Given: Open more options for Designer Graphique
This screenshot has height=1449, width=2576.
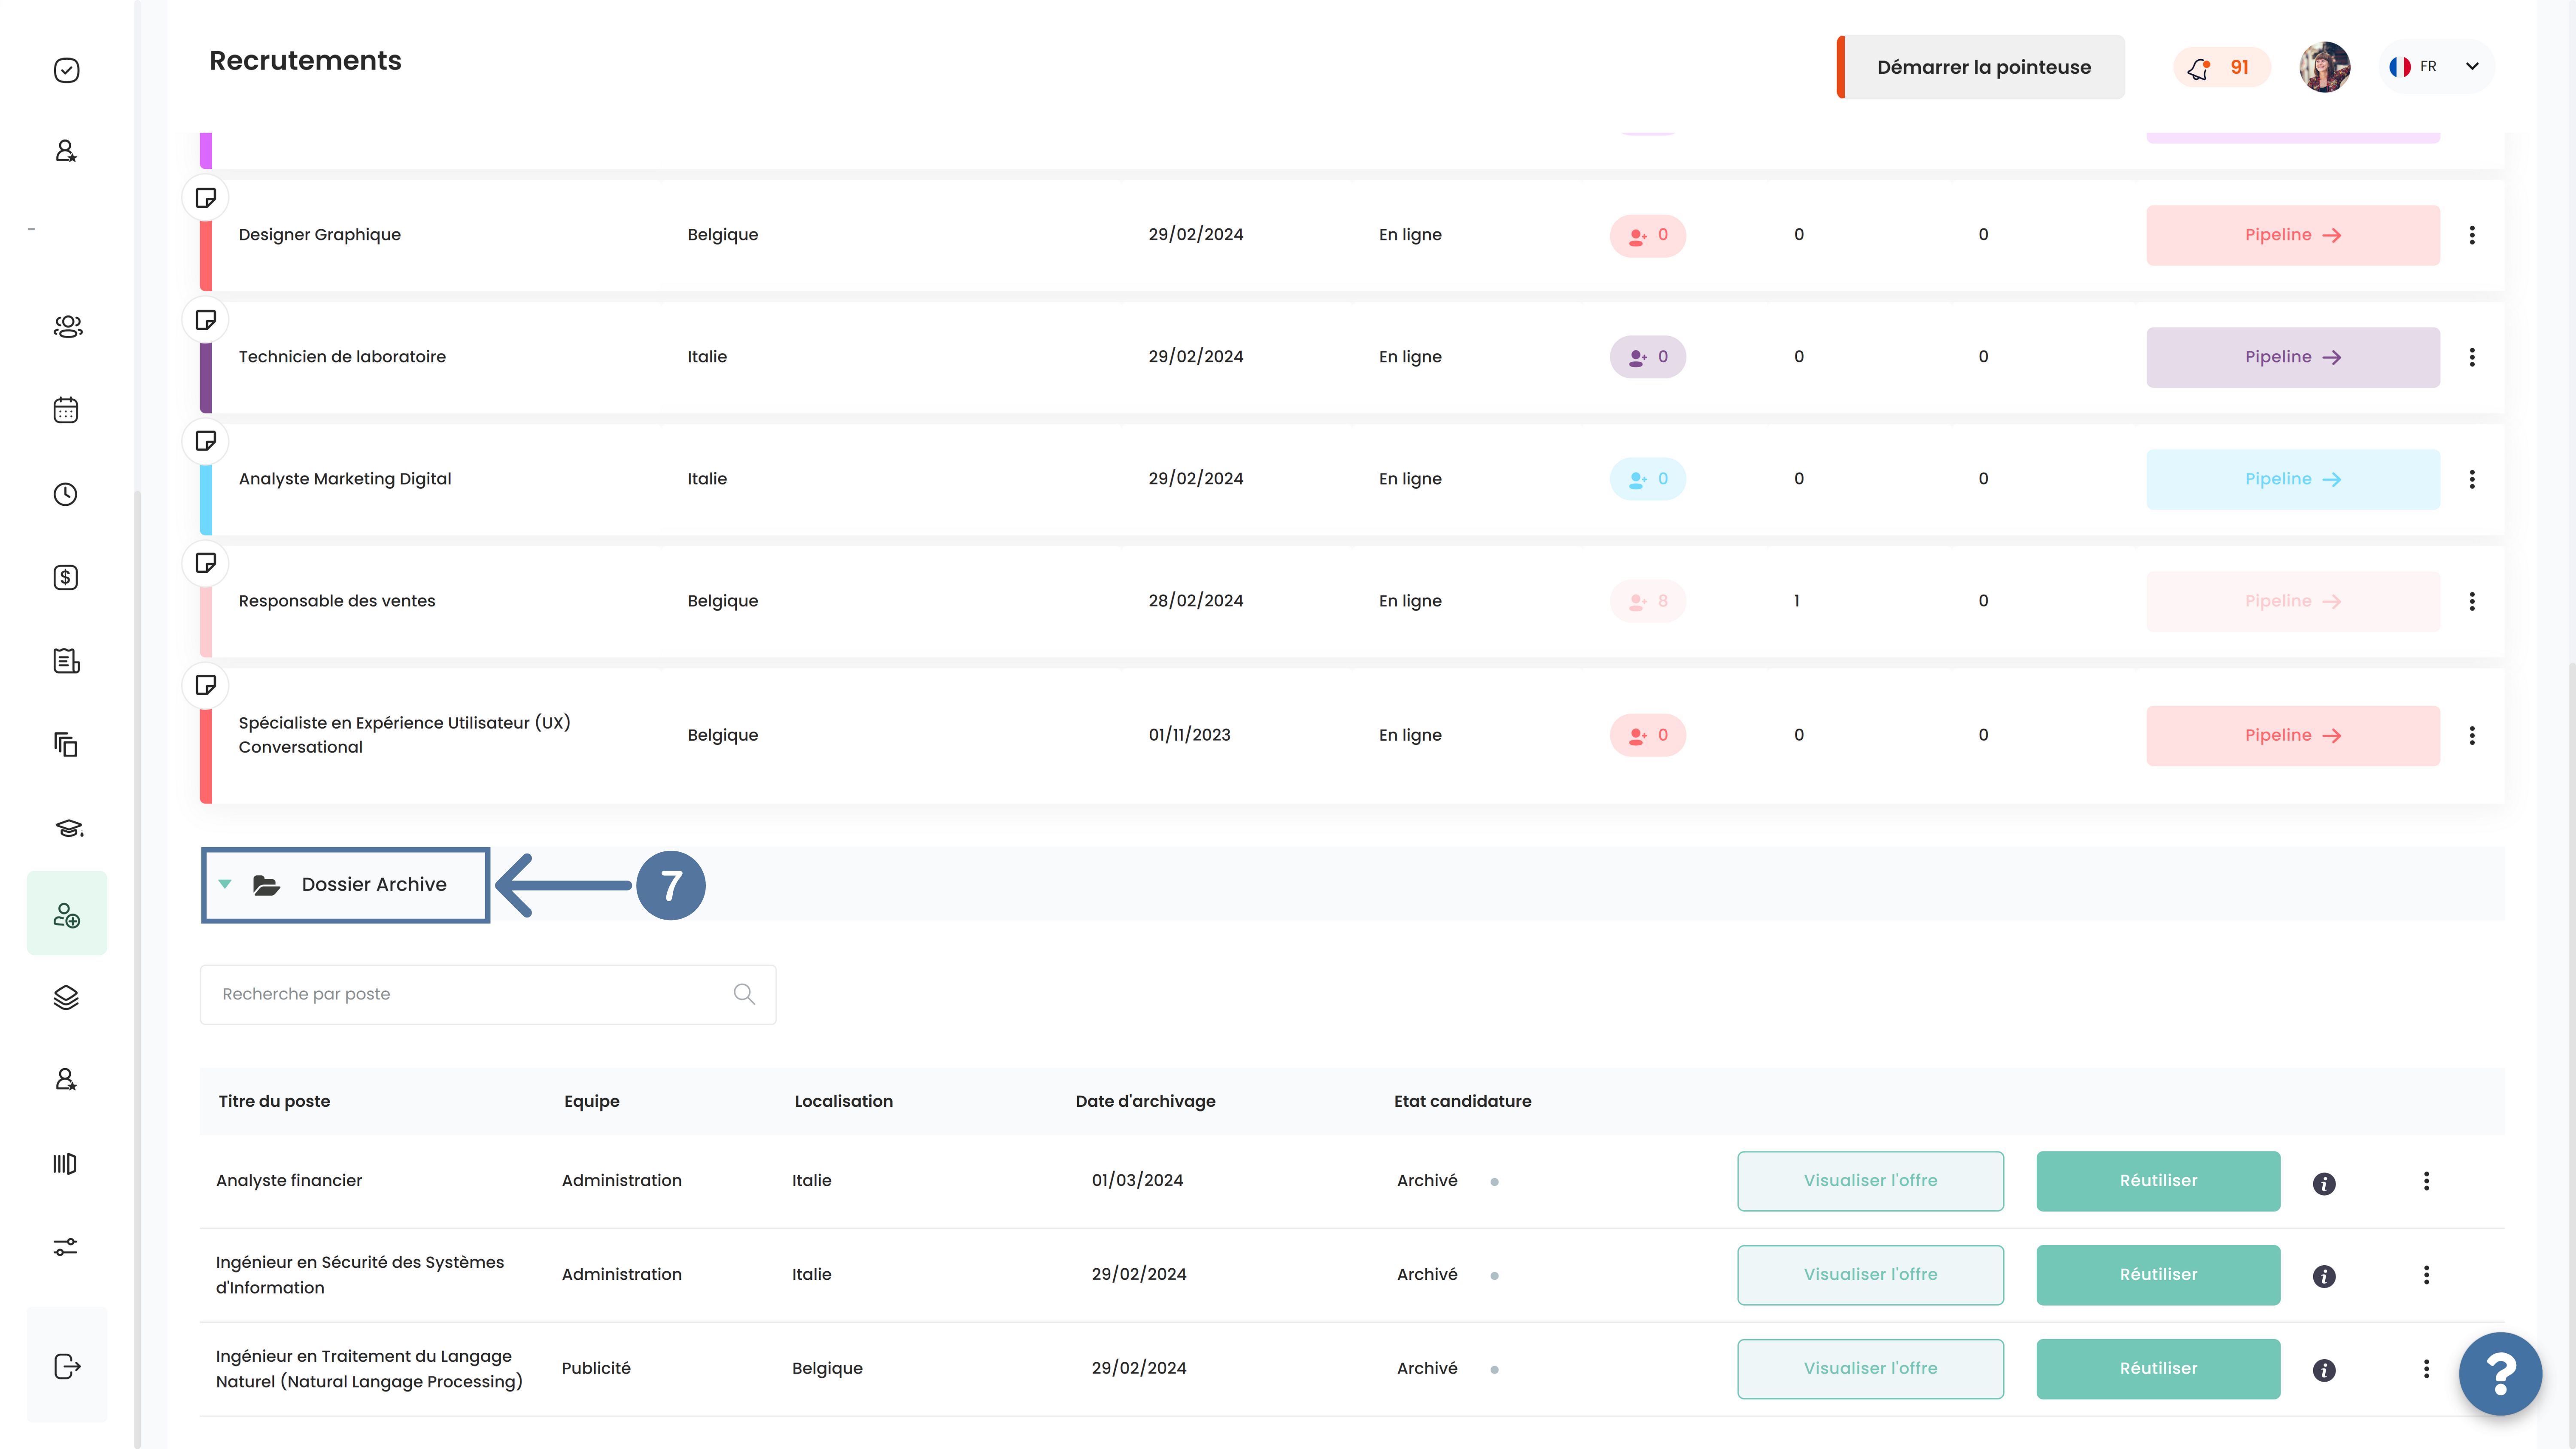Looking at the screenshot, I should 2472,235.
